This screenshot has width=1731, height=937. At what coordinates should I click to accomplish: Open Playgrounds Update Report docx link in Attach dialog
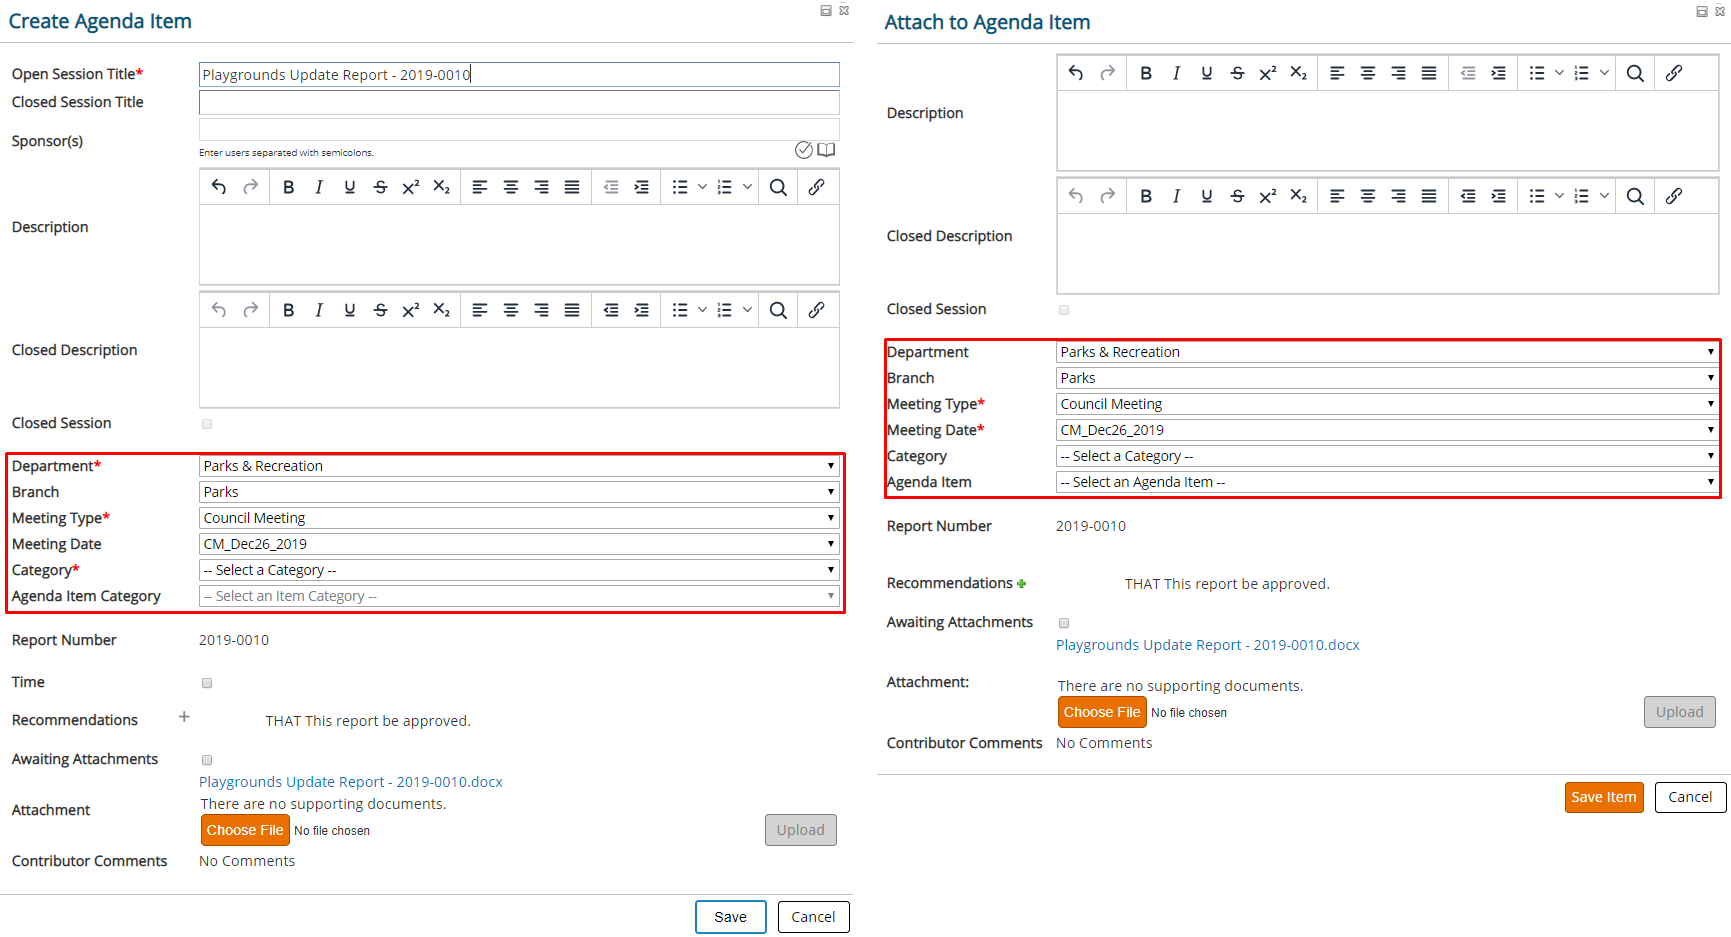pyautogui.click(x=1208, y=645)
